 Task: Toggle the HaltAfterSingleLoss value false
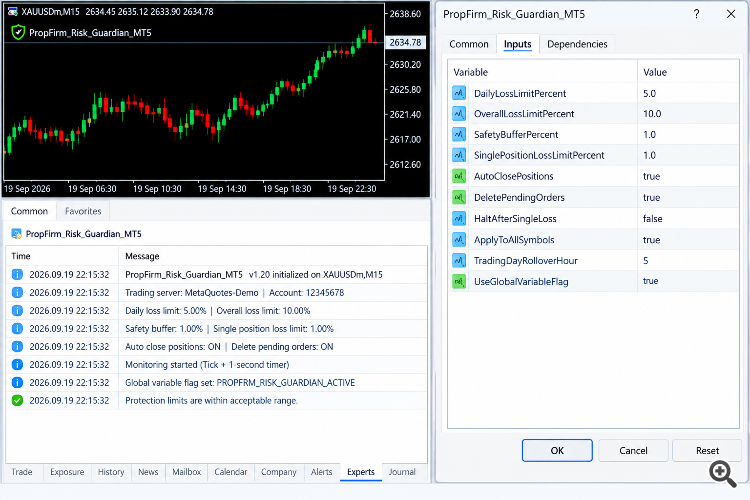click(652, 219)
